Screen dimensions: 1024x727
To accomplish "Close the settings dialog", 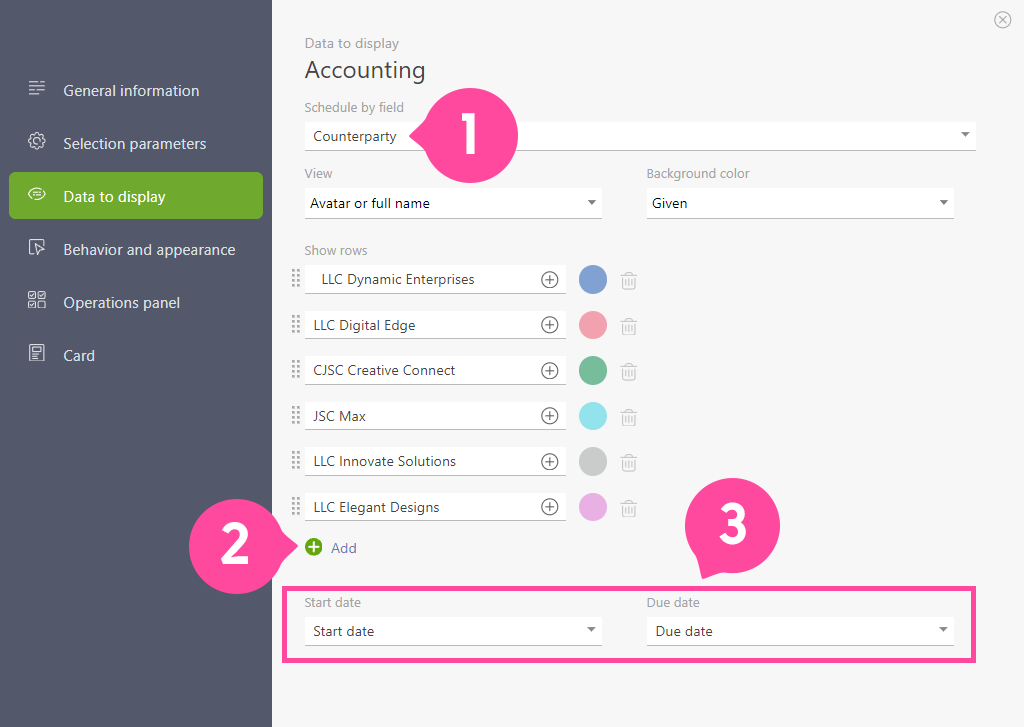I will click(1002, 20).
